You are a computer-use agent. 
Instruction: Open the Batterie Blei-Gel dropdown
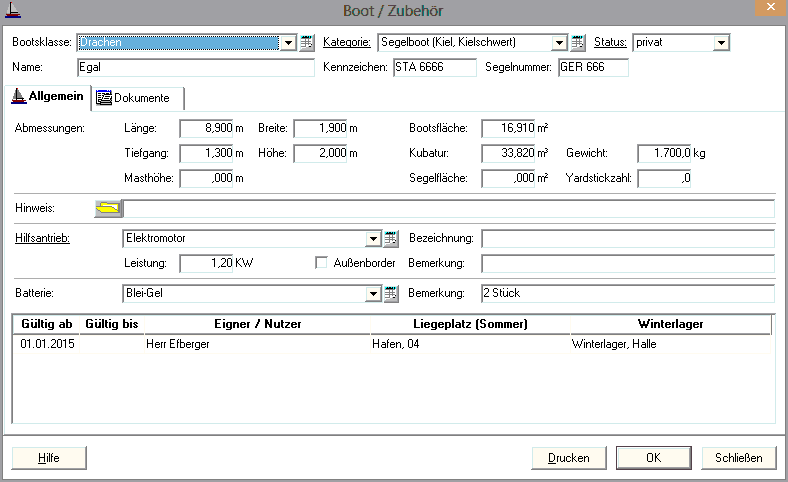point(372,294)
